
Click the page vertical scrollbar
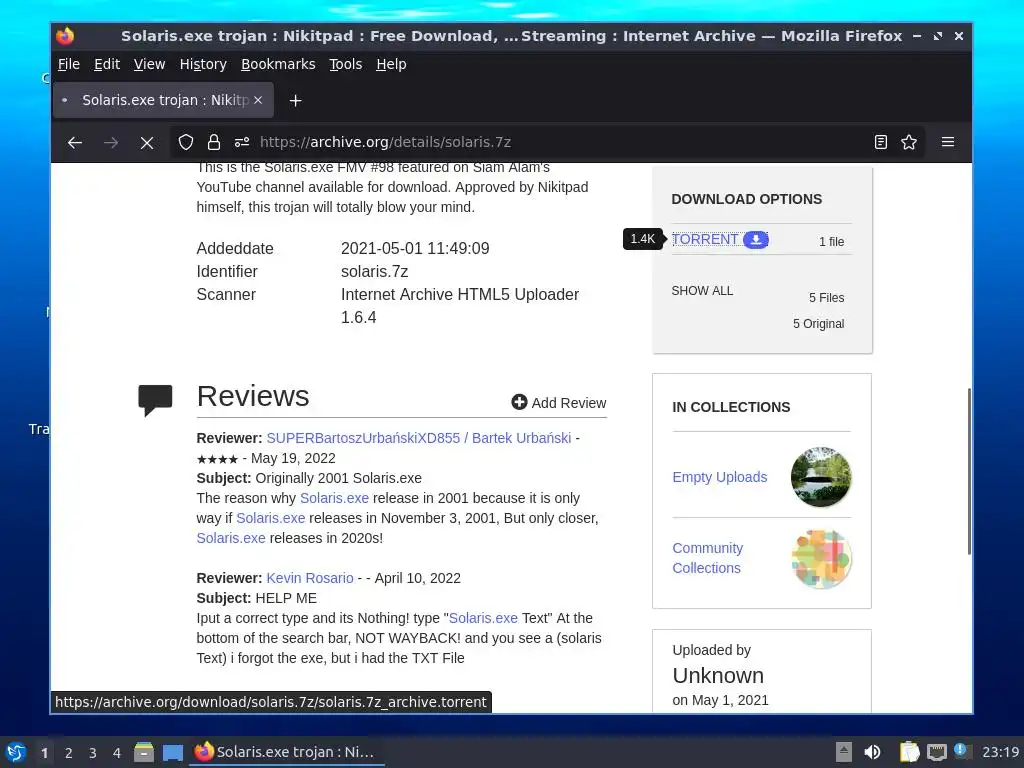tap(968, 471)
